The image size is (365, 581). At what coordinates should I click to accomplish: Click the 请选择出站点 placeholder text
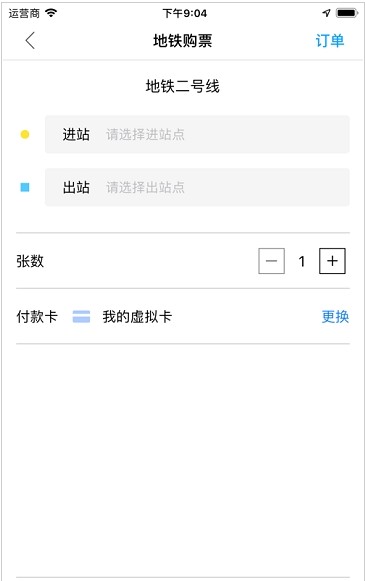[145, 187]
